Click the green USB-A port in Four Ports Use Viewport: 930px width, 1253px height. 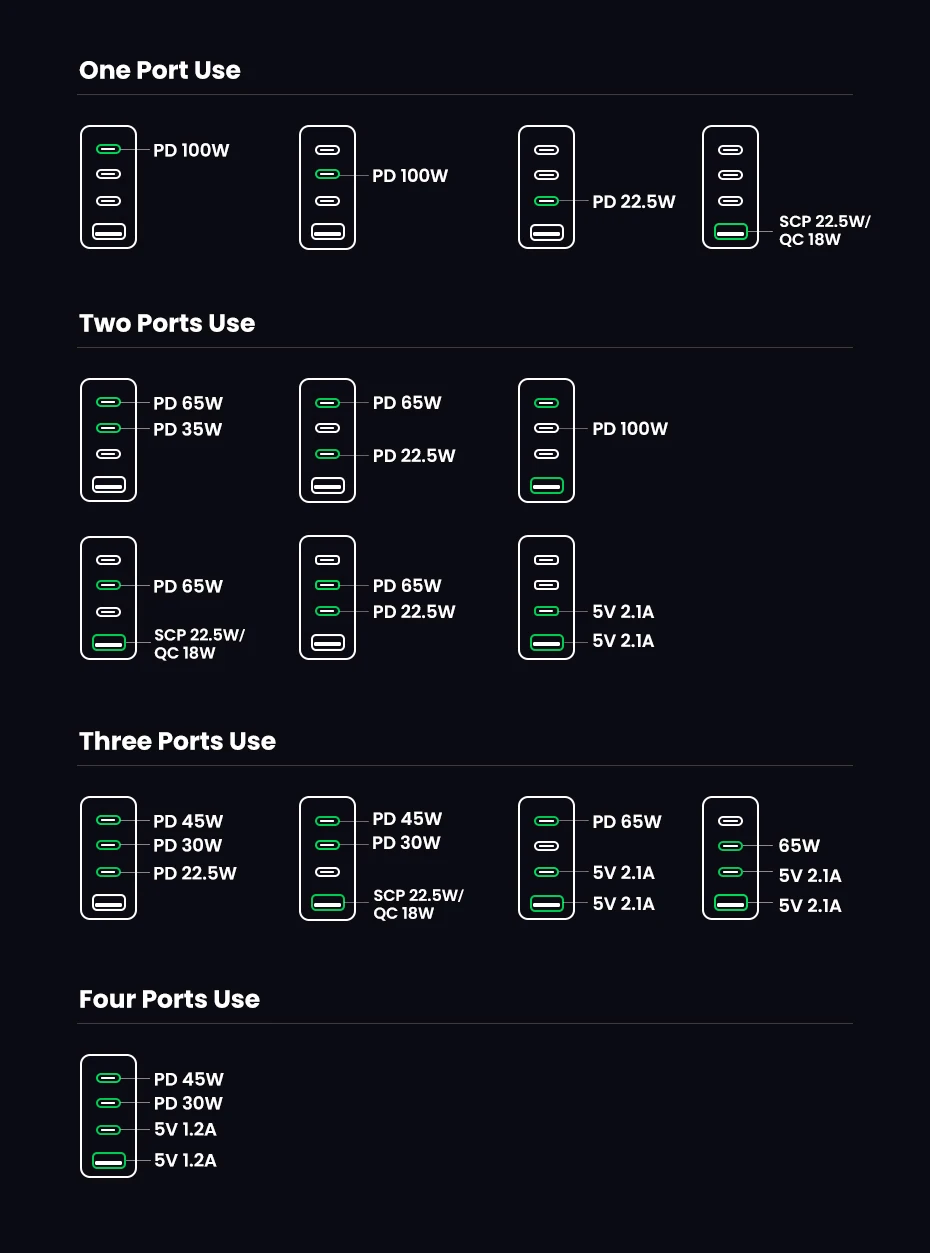(x=108, y=1161)
